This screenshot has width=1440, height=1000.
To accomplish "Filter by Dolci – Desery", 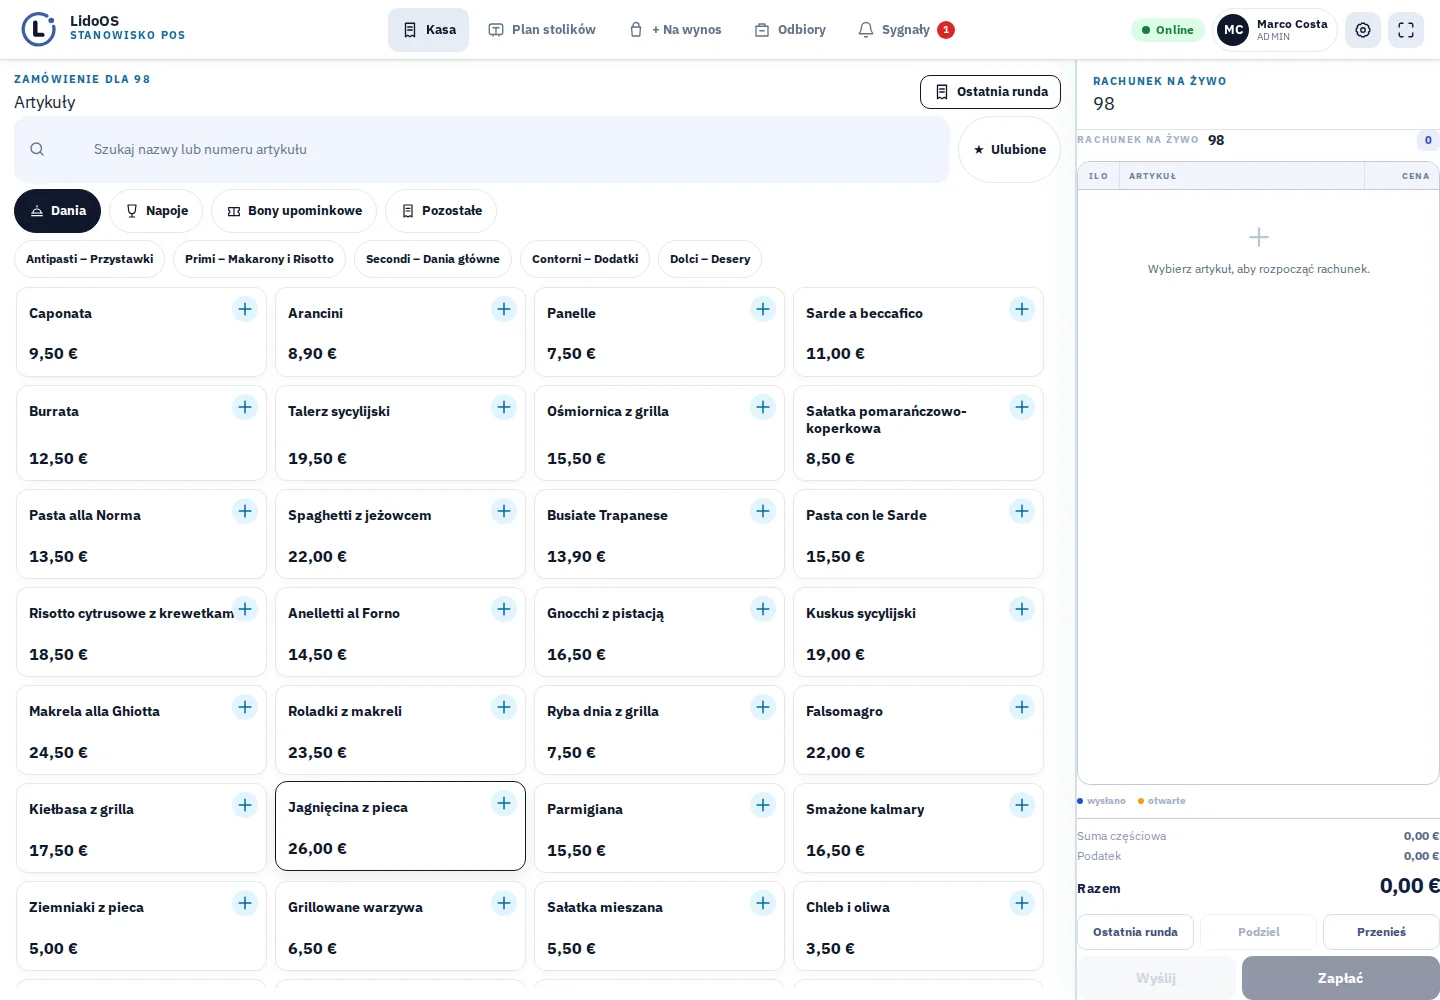I will (710, 259).
